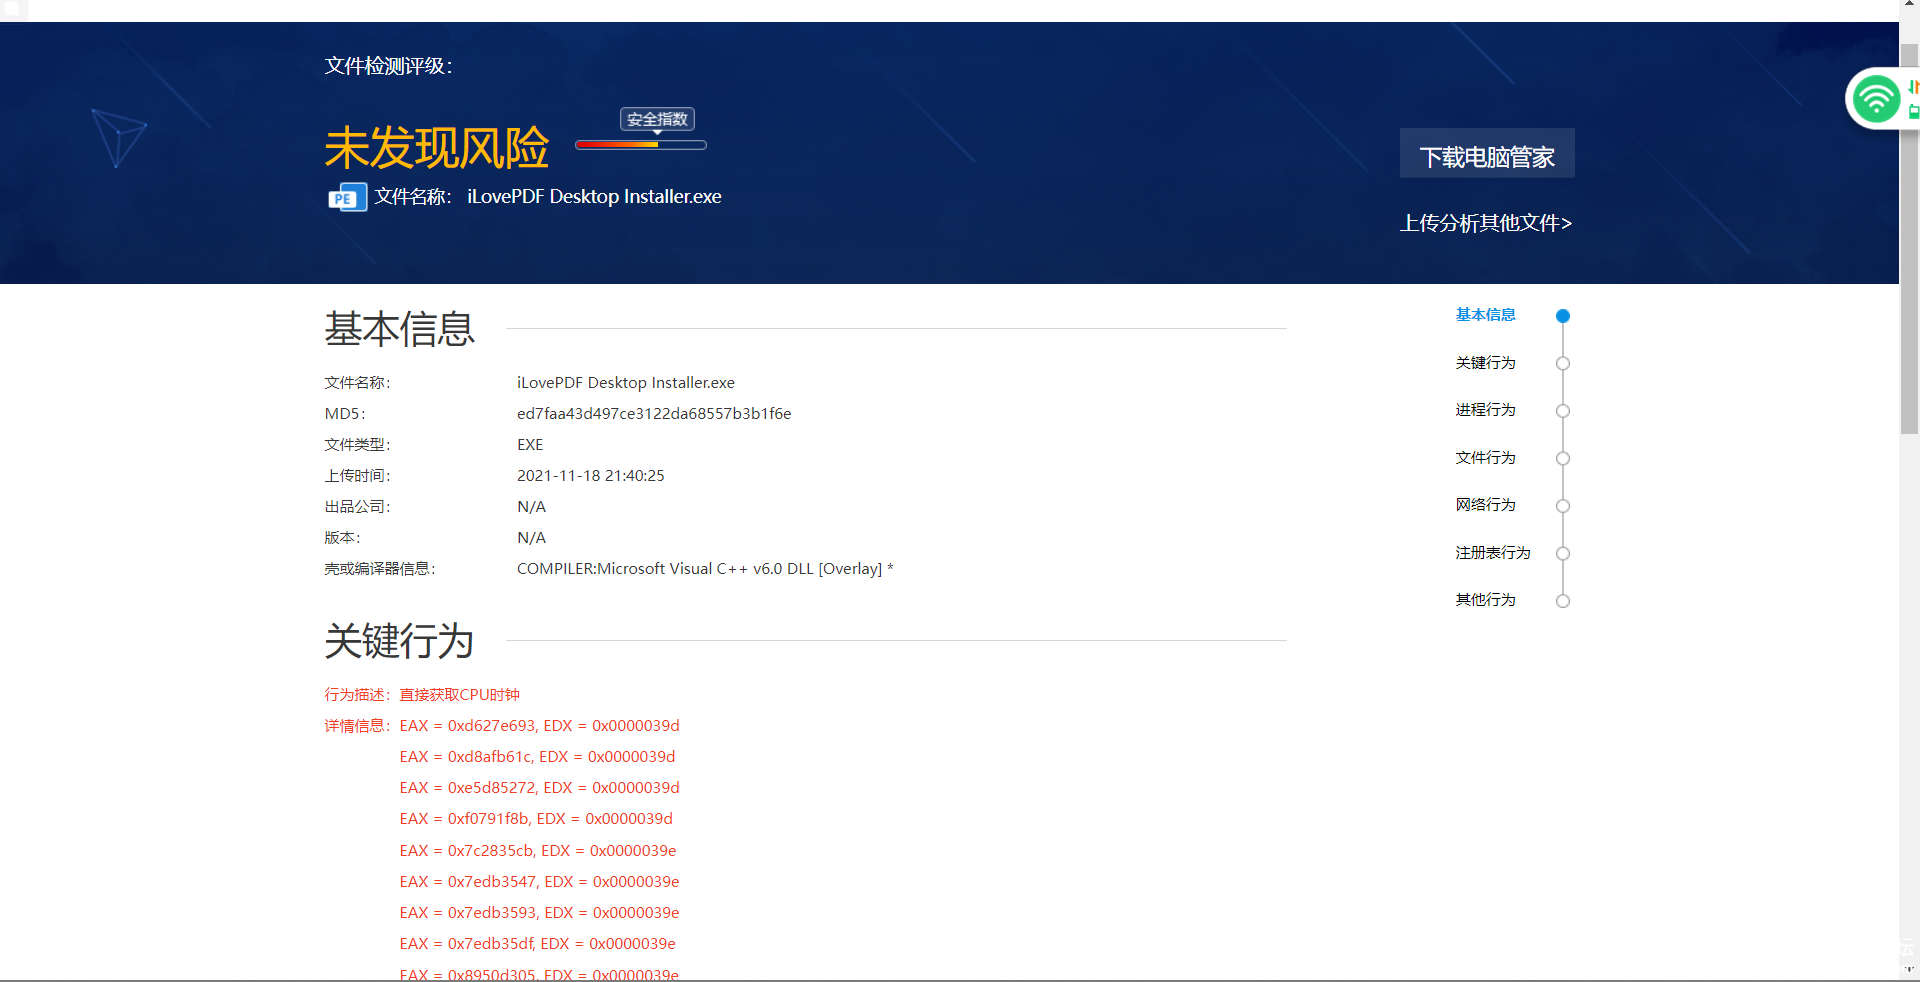
Task: Click the 版本 N/A value
Action: (x=531, y=538)
